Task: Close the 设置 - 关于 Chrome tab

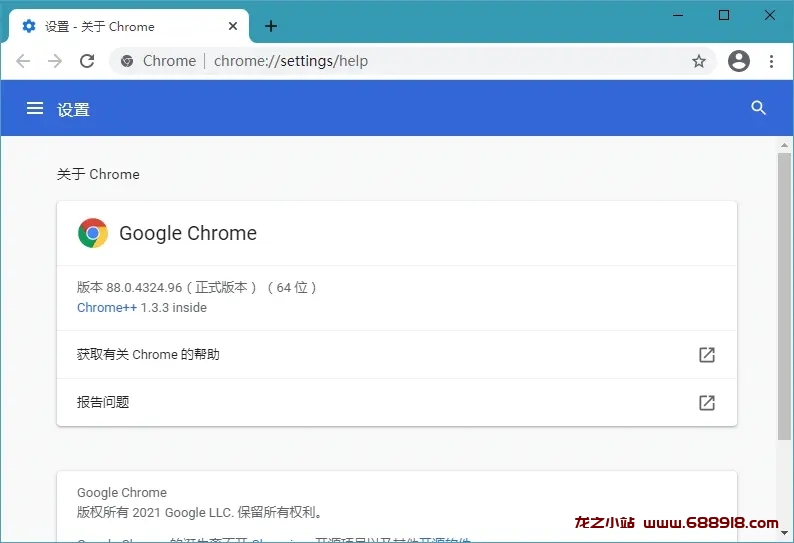Action: coord(233,26)
